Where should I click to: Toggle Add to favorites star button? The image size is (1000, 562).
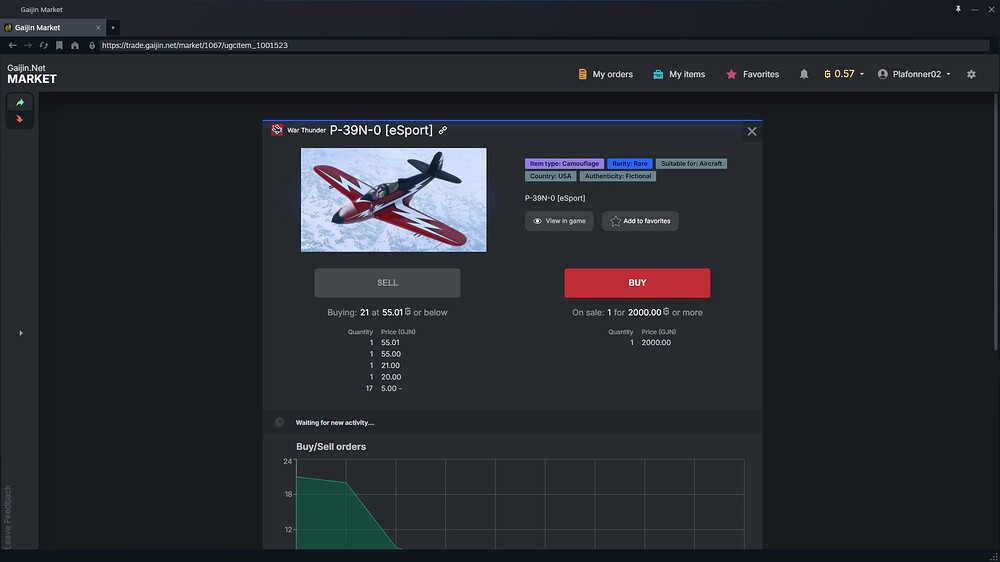point(640,221)
